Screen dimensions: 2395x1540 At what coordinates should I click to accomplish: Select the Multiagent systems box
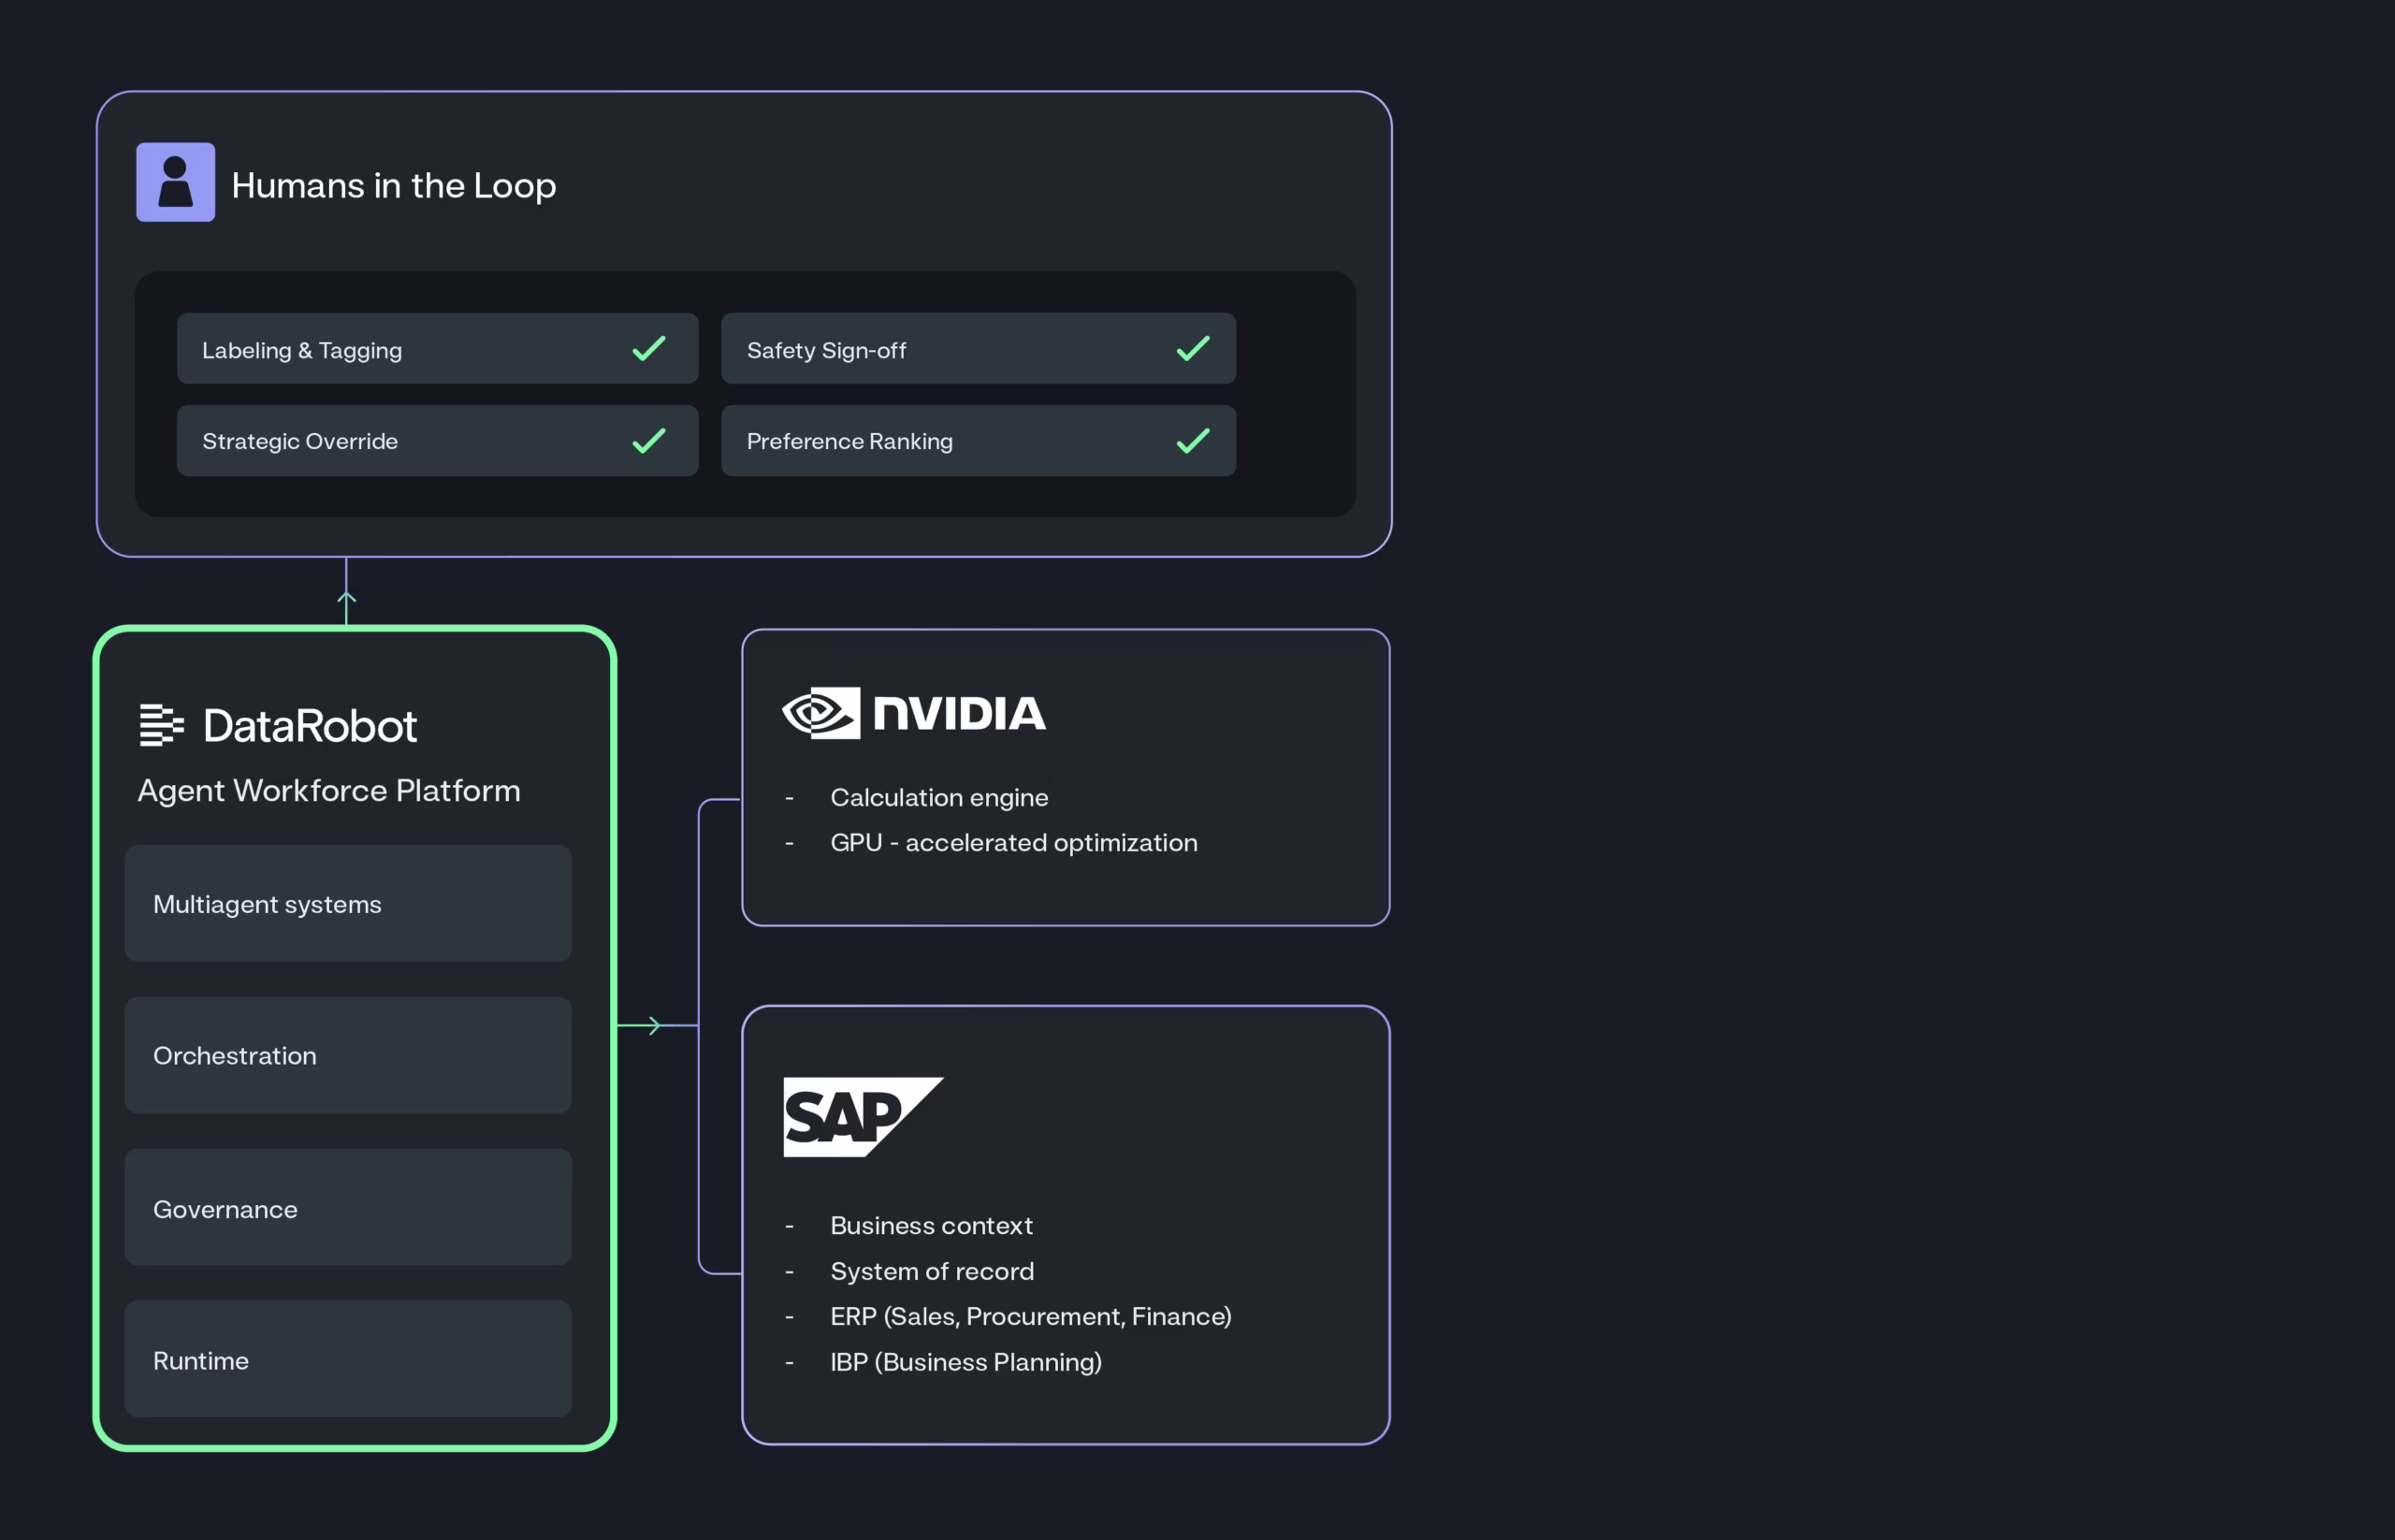[x=348, y=904]
